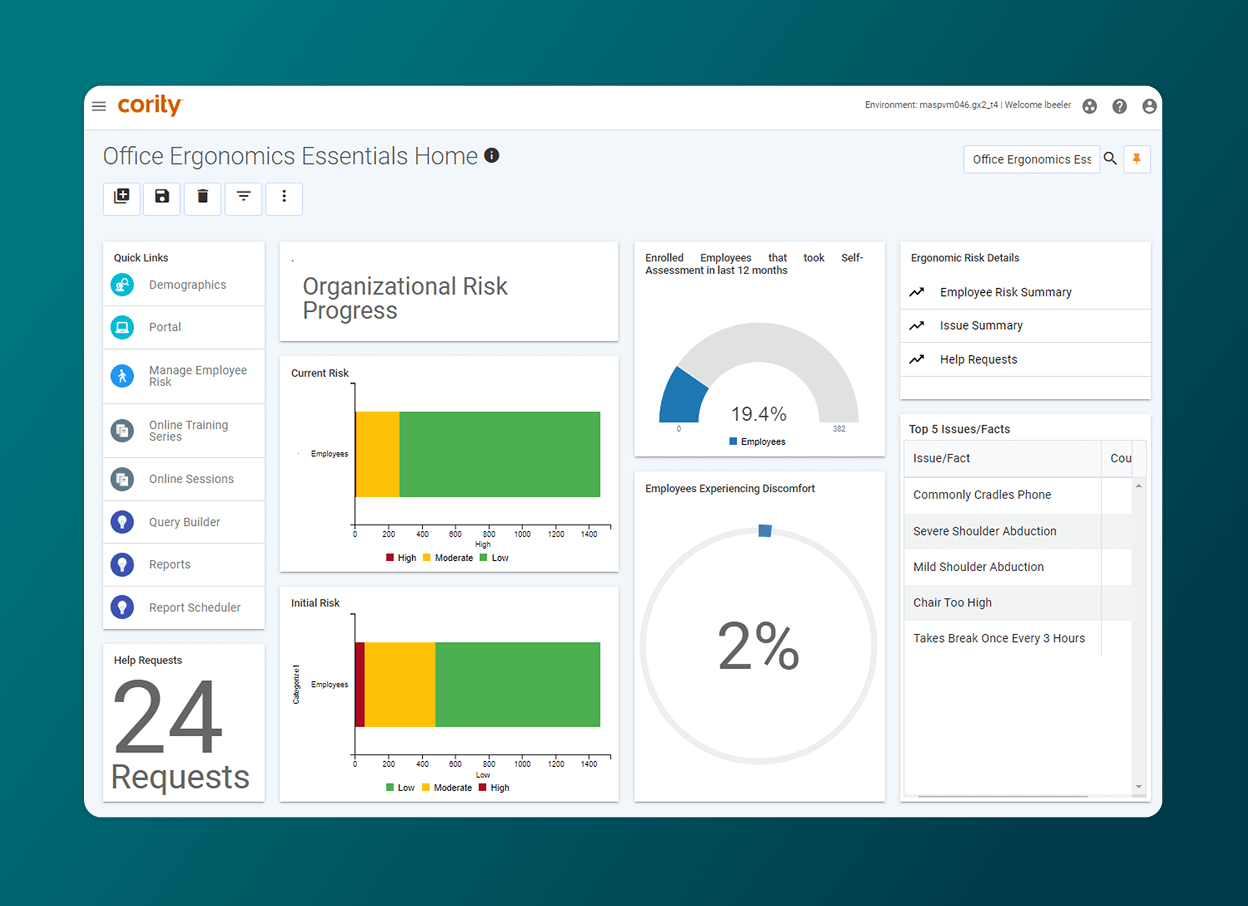The width and height of the screenshot is (1248, 906).
Task: Toggle the dashboard pin icon
Action: pyautogui.click(x=1137, y=158)
